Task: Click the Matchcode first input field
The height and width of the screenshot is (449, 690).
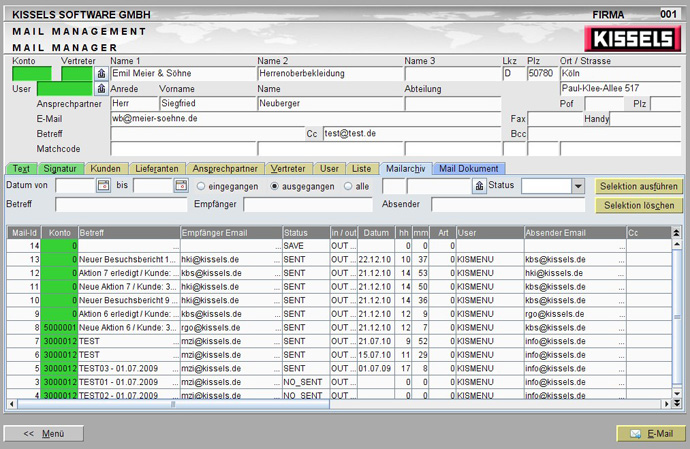Action: (183, 149)
